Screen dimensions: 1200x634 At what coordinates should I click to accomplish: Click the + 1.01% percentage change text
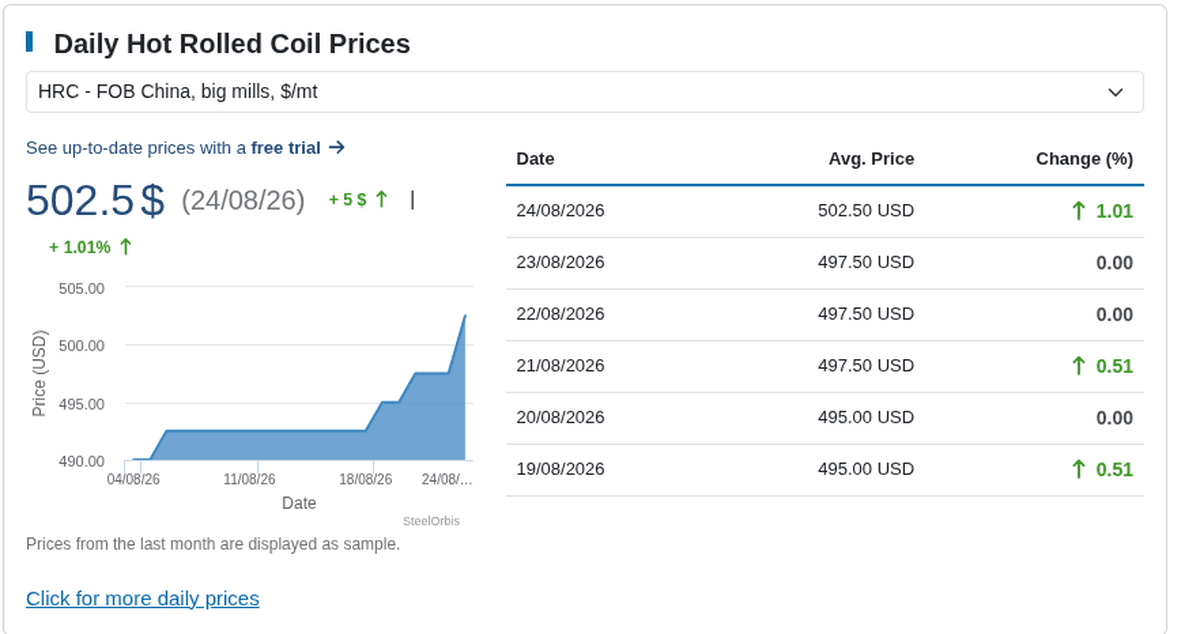click(79, 247)
